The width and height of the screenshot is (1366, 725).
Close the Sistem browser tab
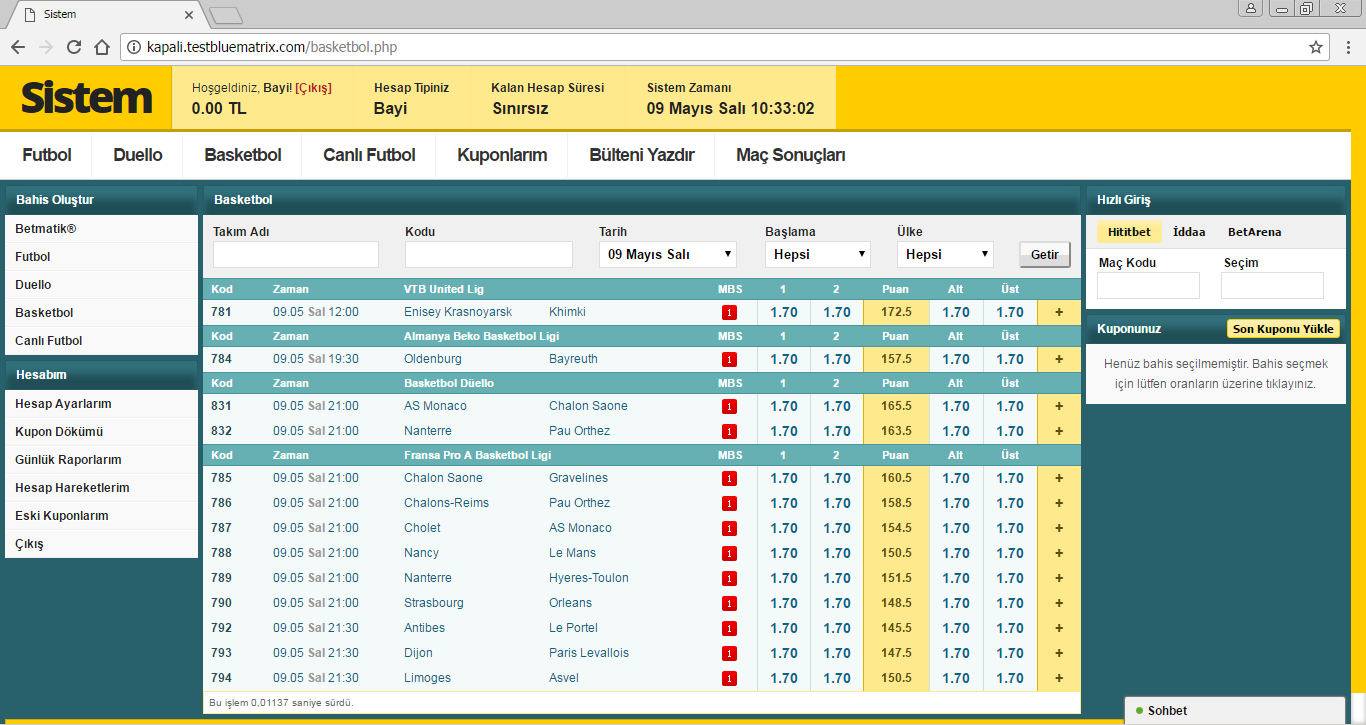pyautogui.click(x=189, y=15)
